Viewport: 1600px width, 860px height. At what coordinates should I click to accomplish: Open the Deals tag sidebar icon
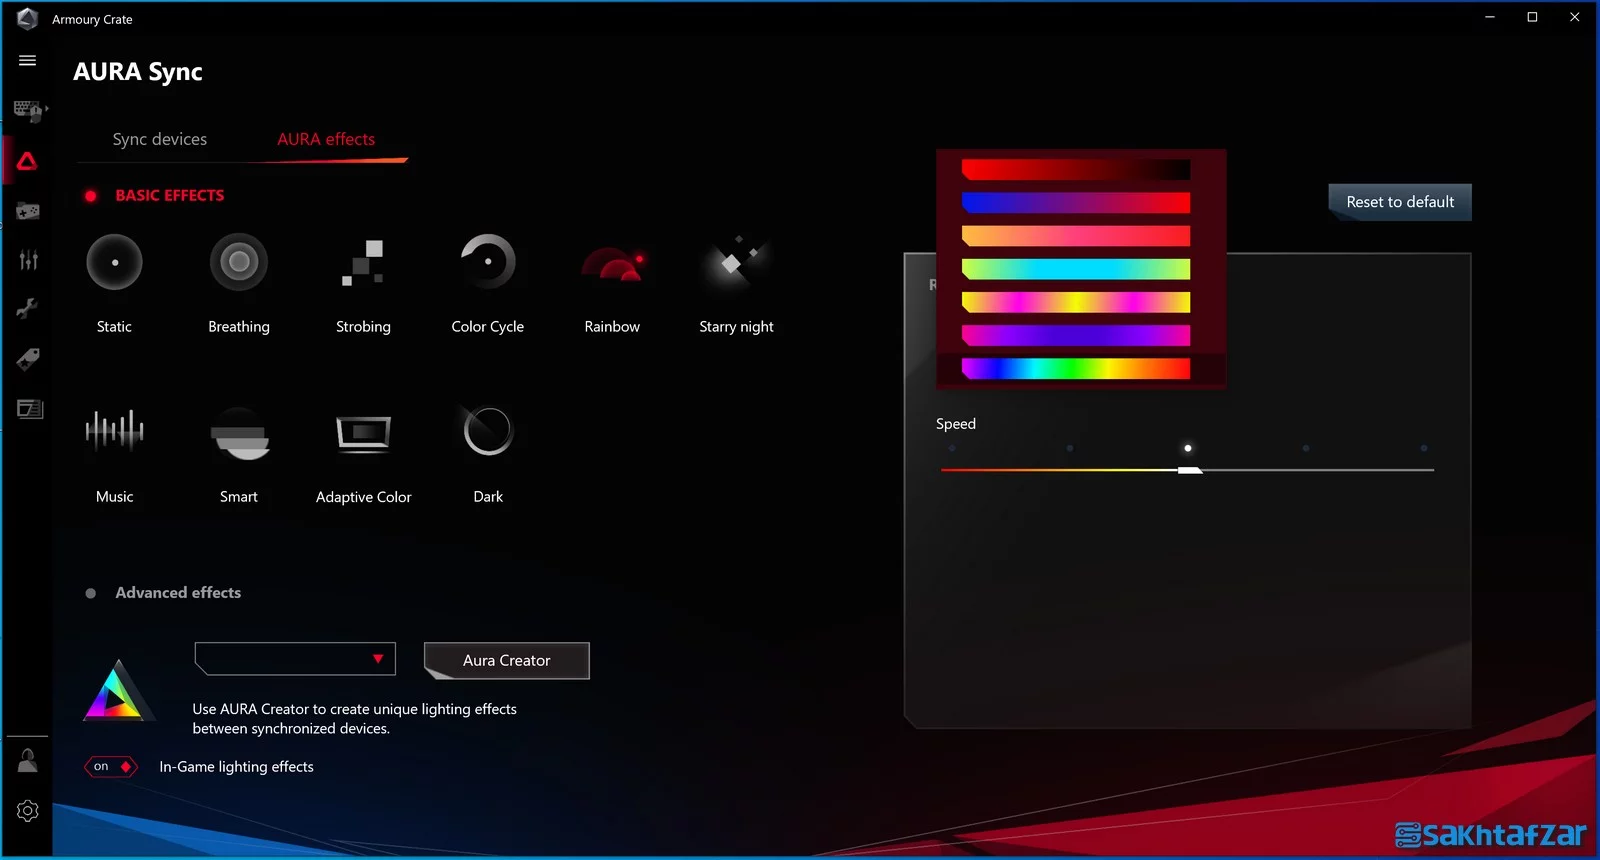click(28, 359)
